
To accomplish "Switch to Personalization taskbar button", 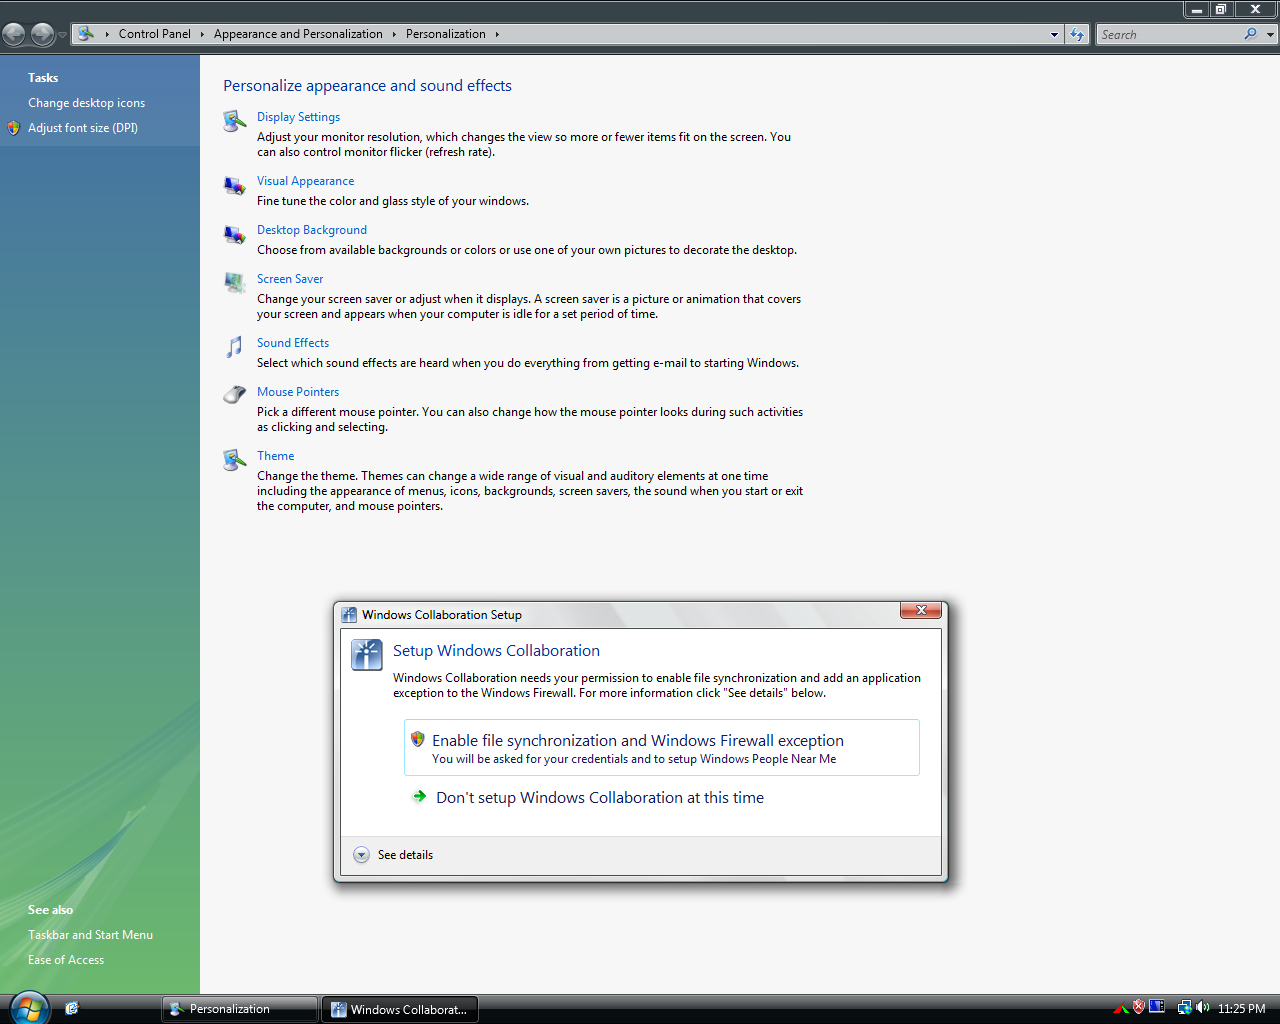I will click(240, 1009).
